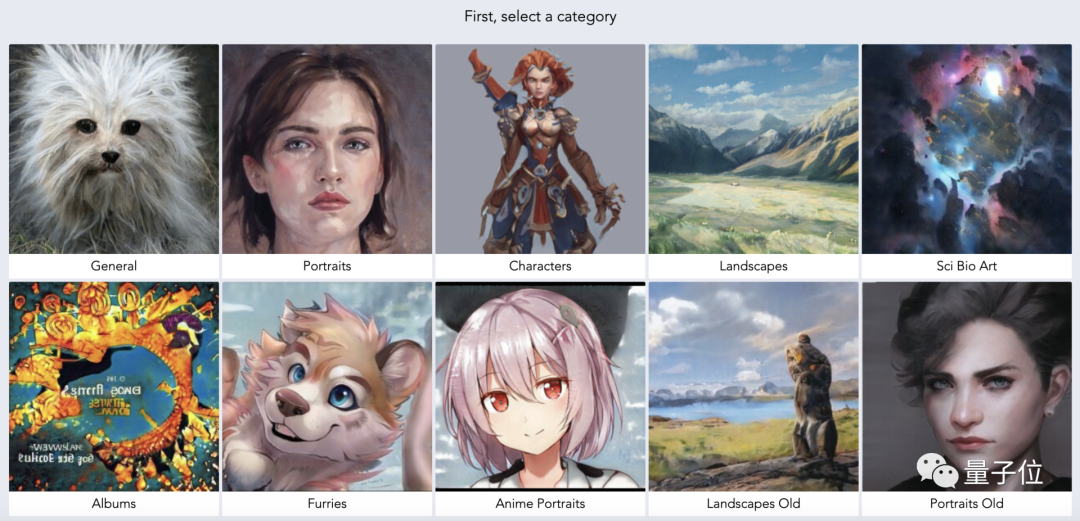This screenshot has height=521, width=1080.
Task: Click the Portraits category label
Action: click(327, 266)
